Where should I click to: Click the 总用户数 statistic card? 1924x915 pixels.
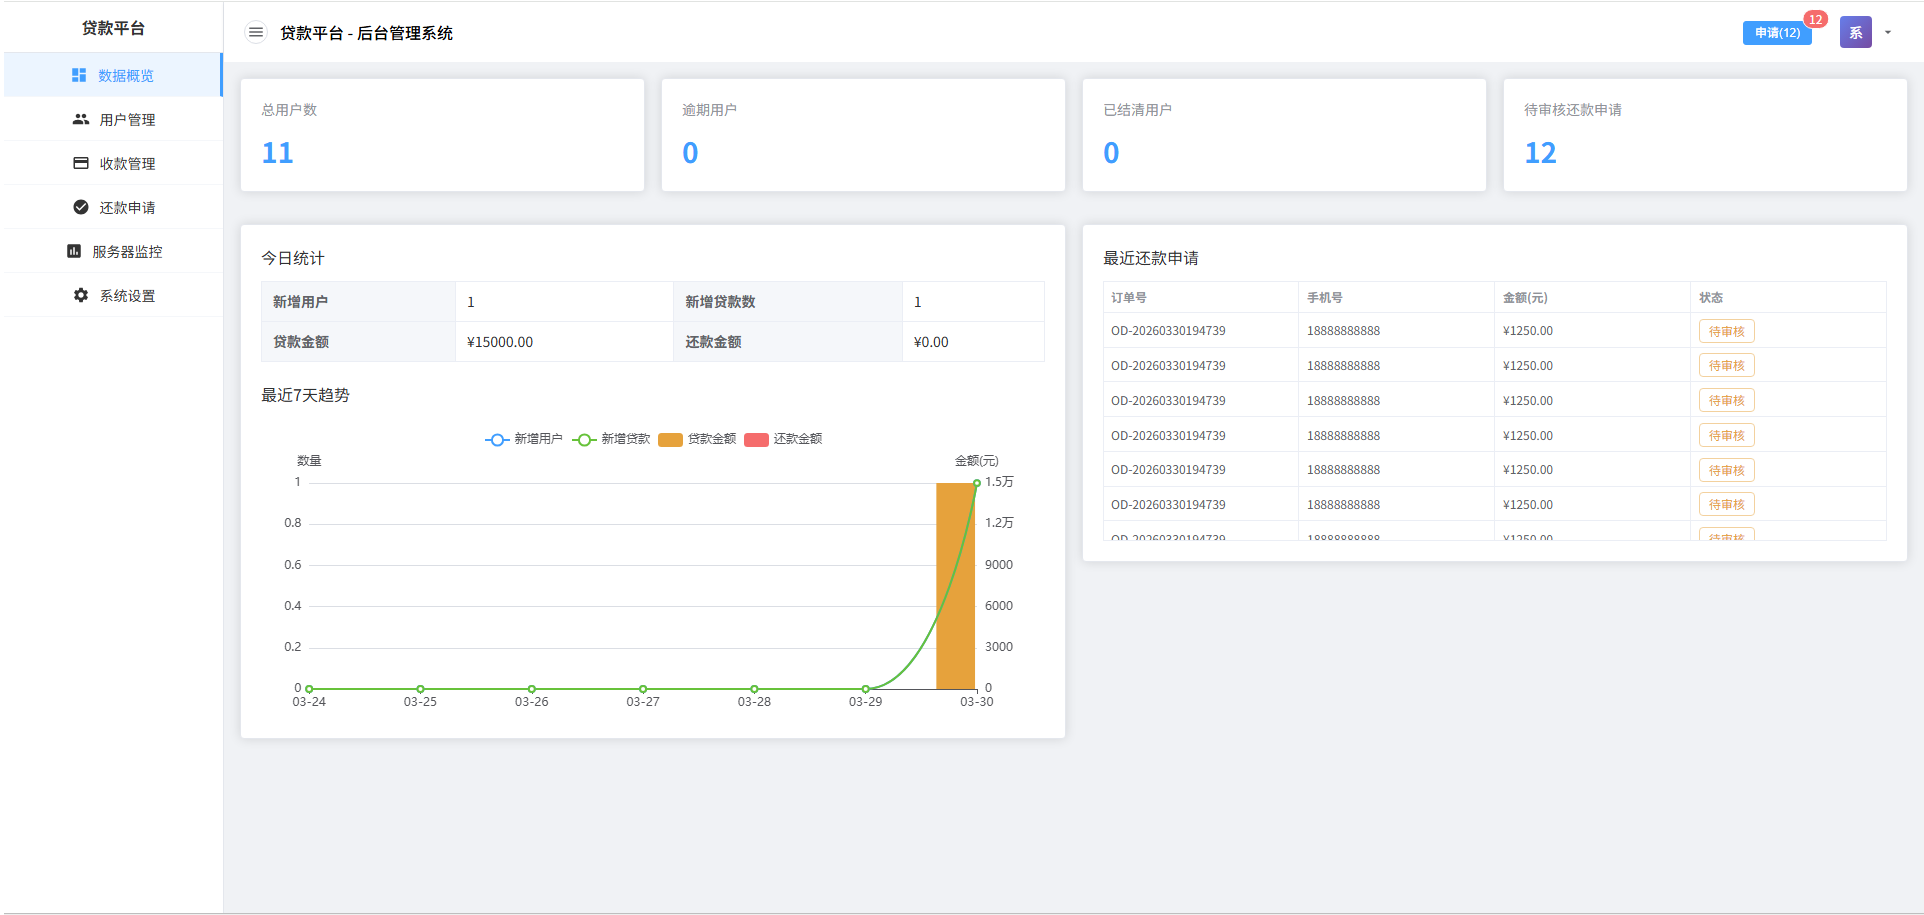[x=442, y=135]
